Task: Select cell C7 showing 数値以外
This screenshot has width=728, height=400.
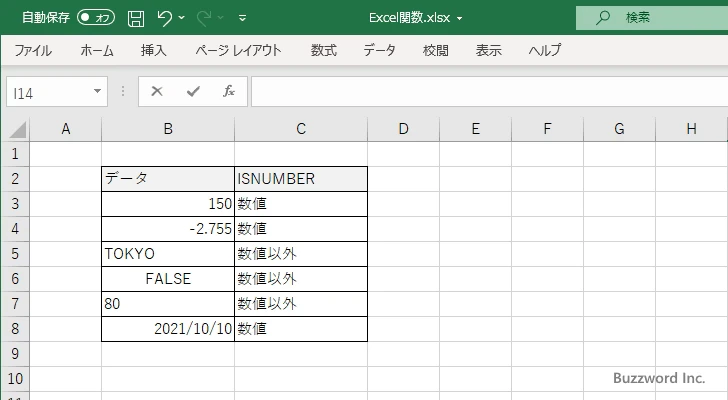Action: pyautogui.click(x=301, y=304)
